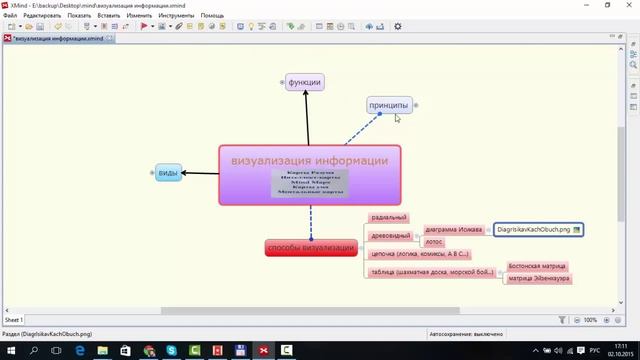The height and width of the screenshot is (360, 640).
Task: Collapse the виды node expander
Action: click(152, 173)
